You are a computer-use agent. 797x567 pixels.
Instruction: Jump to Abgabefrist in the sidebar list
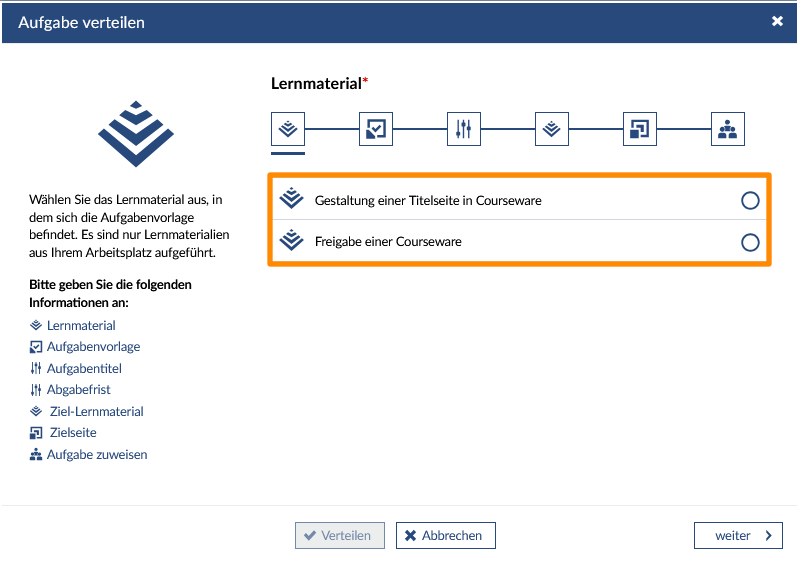click(x=79, y=390)
